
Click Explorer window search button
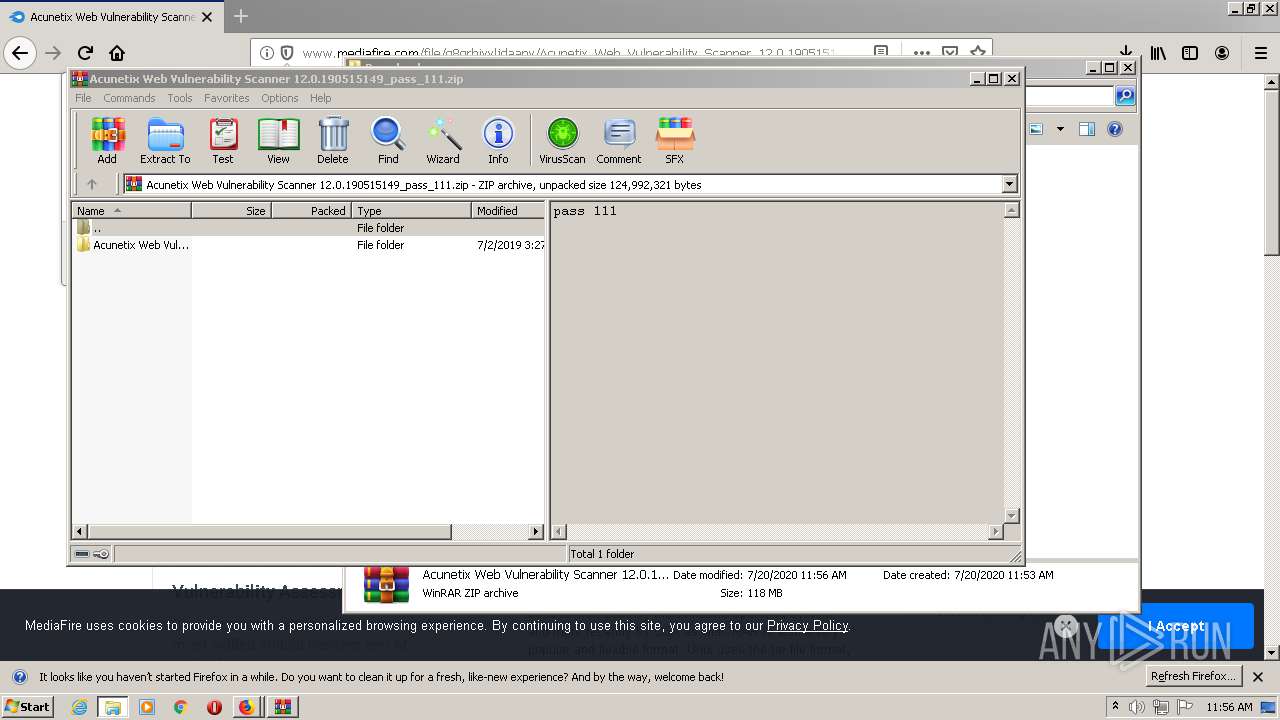coord(1125,96)
